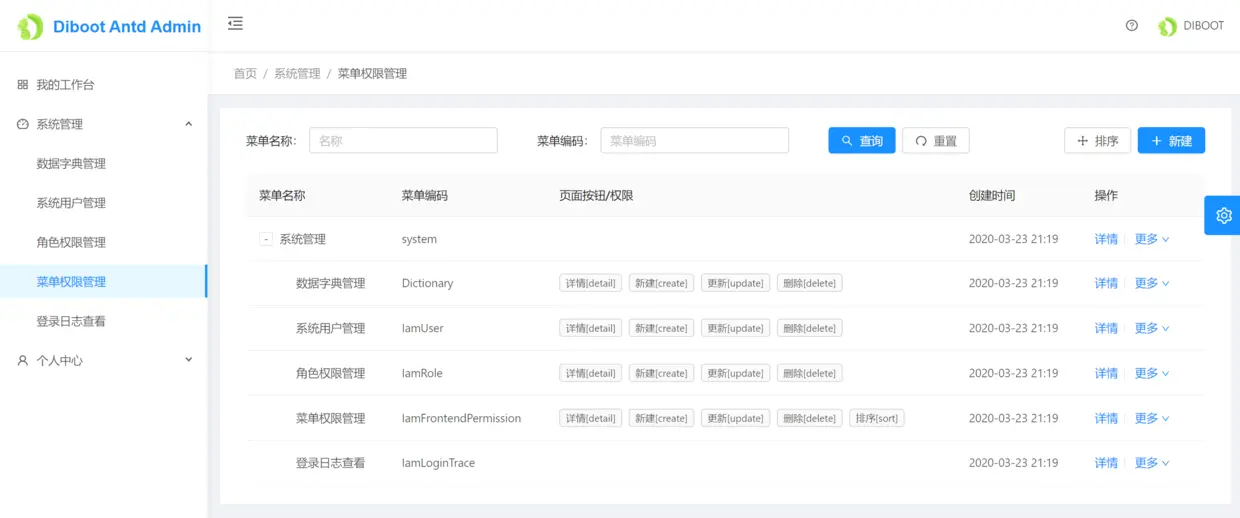Click the 页面按钮/权限 column header

(x=596, y=196)
